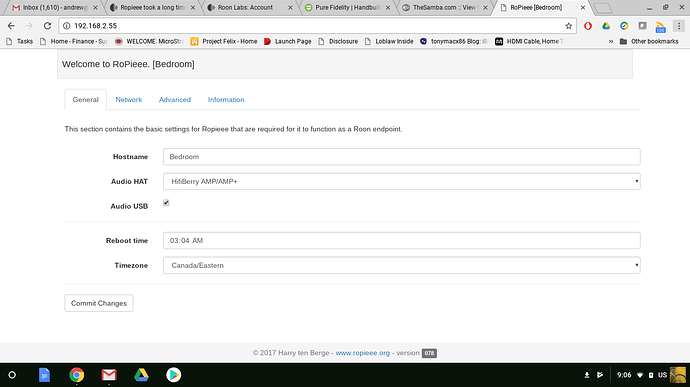Click the battery status icon

click(651, 375)
